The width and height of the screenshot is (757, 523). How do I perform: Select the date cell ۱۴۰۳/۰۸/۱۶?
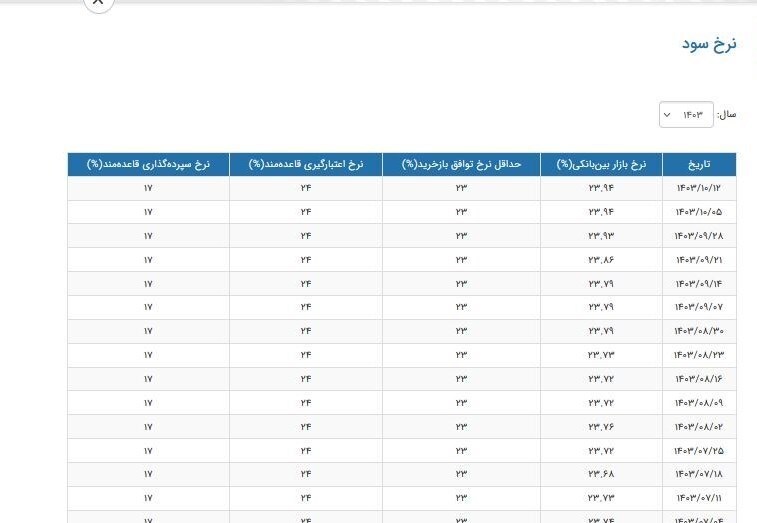[699, 379]
